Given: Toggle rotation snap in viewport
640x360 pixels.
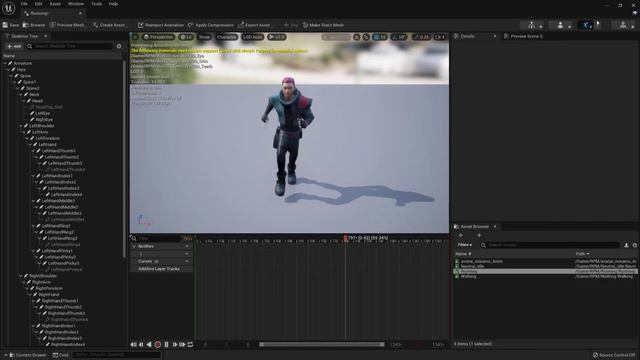Looking at the screenshot, I should click(399, 37).
